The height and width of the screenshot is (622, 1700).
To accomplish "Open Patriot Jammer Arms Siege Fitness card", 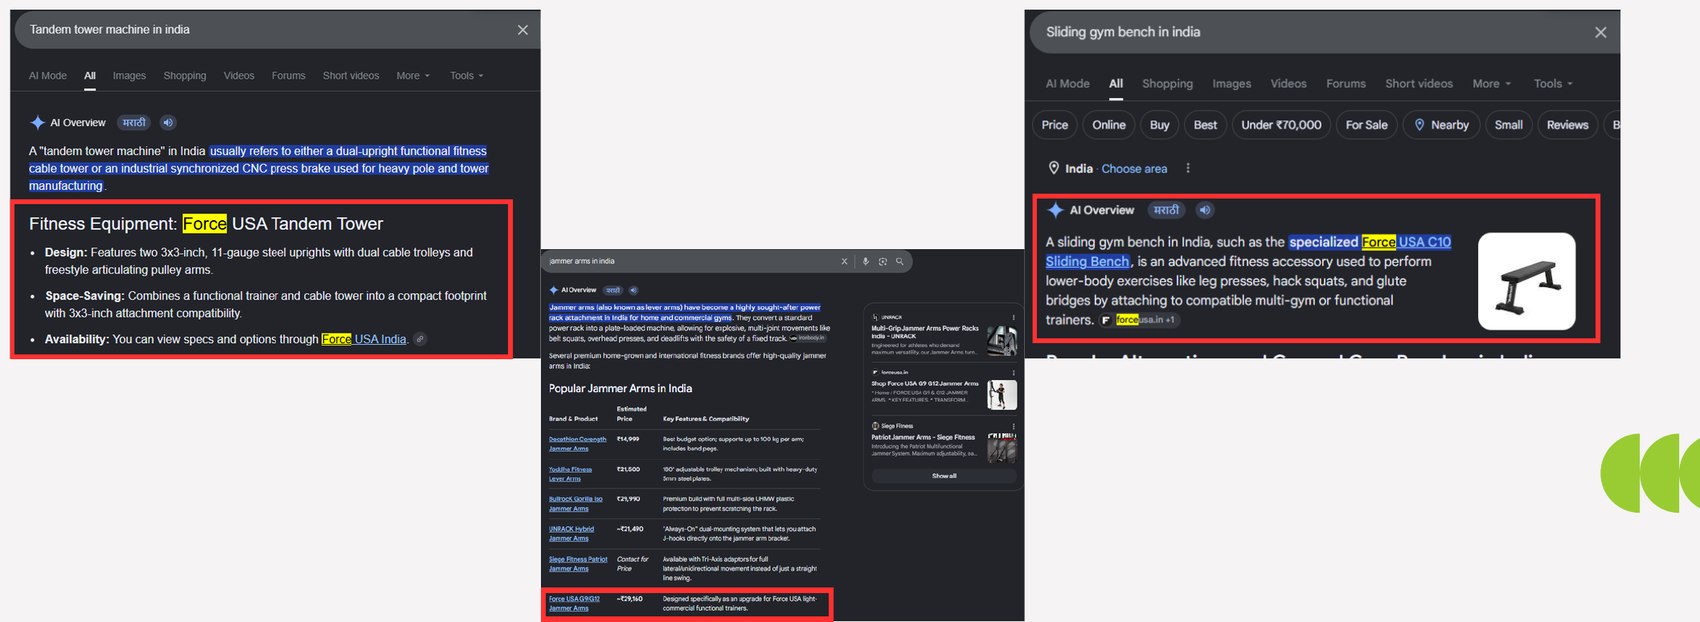I will click(x=943, y=441).
